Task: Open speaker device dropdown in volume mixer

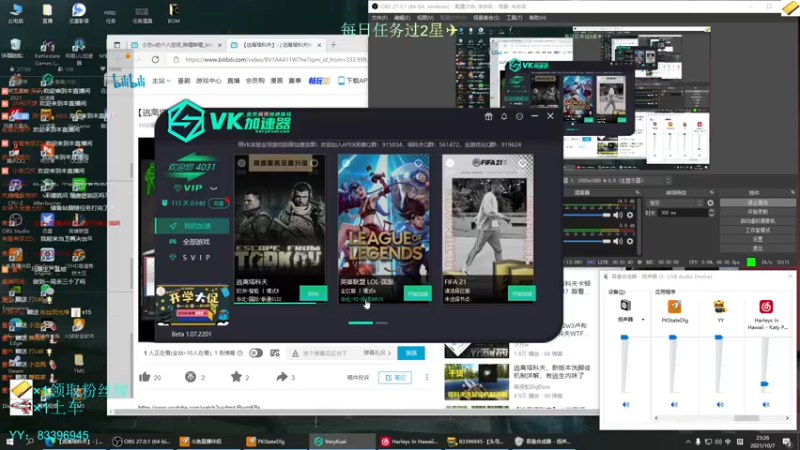Action: point(643,320)
